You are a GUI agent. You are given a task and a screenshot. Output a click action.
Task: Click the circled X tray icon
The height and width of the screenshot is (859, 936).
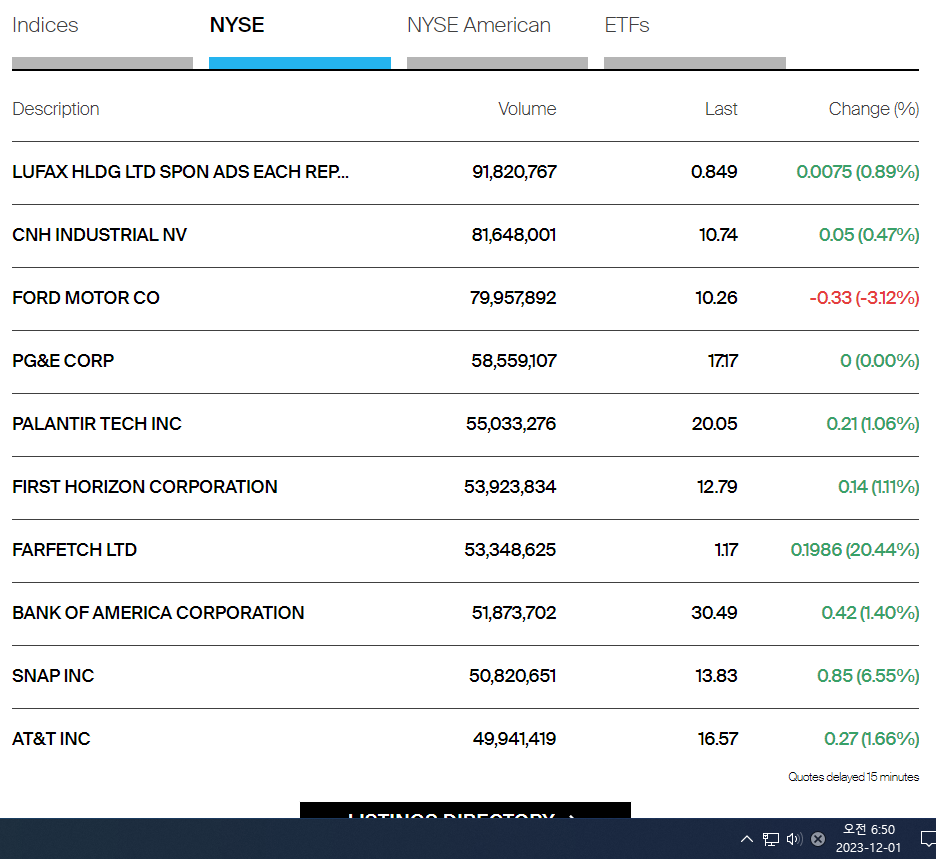point(818,839)
